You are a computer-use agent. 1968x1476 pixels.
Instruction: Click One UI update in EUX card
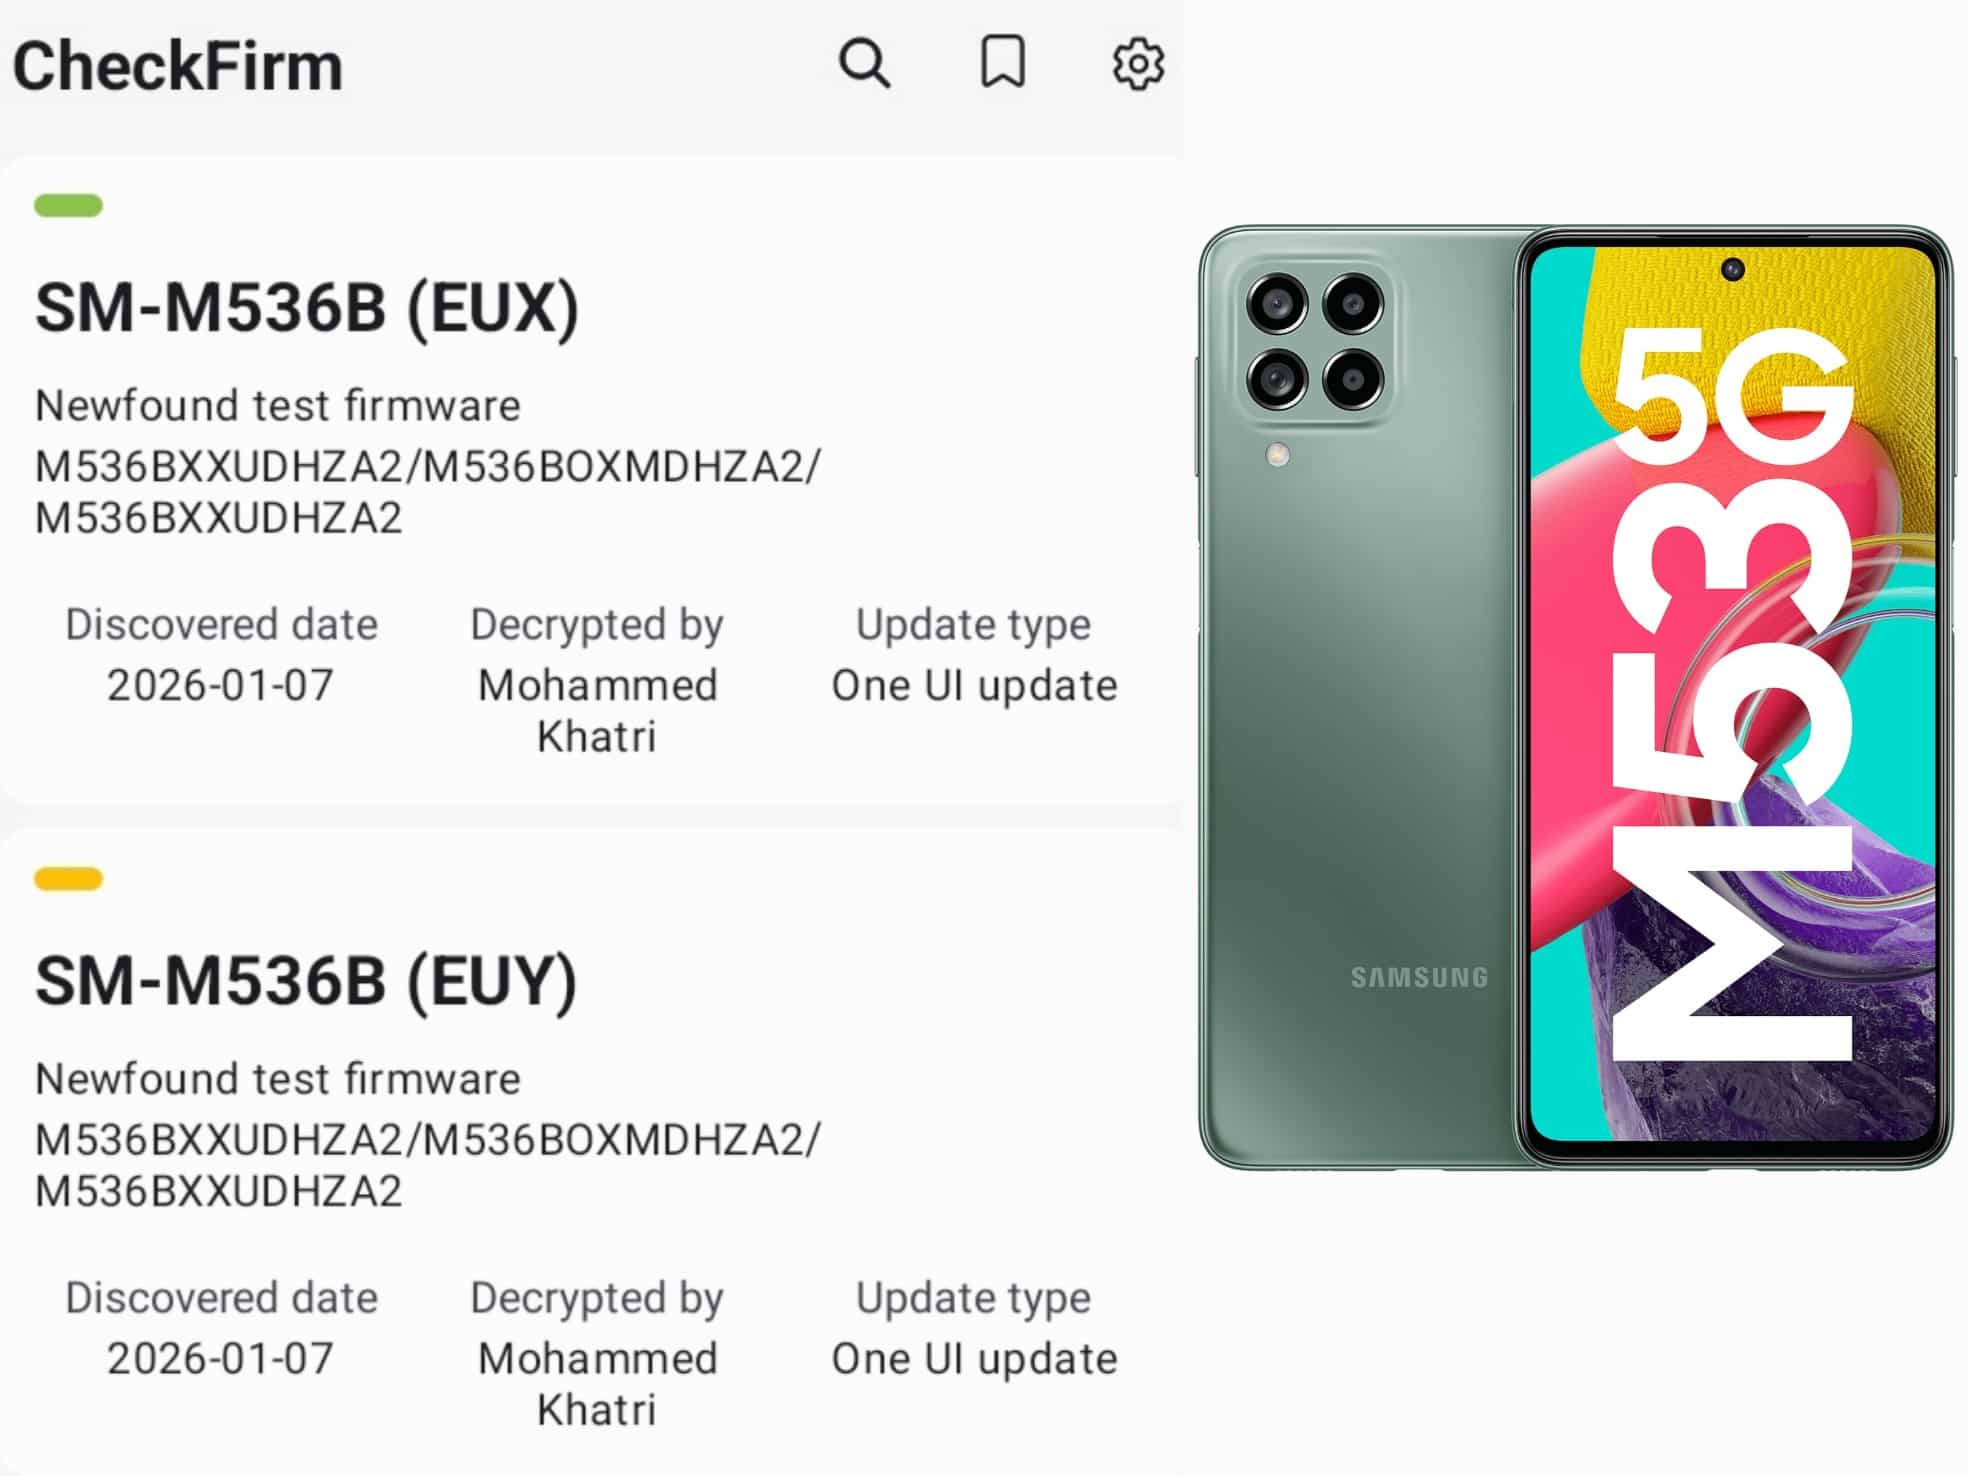pos(974,685)
